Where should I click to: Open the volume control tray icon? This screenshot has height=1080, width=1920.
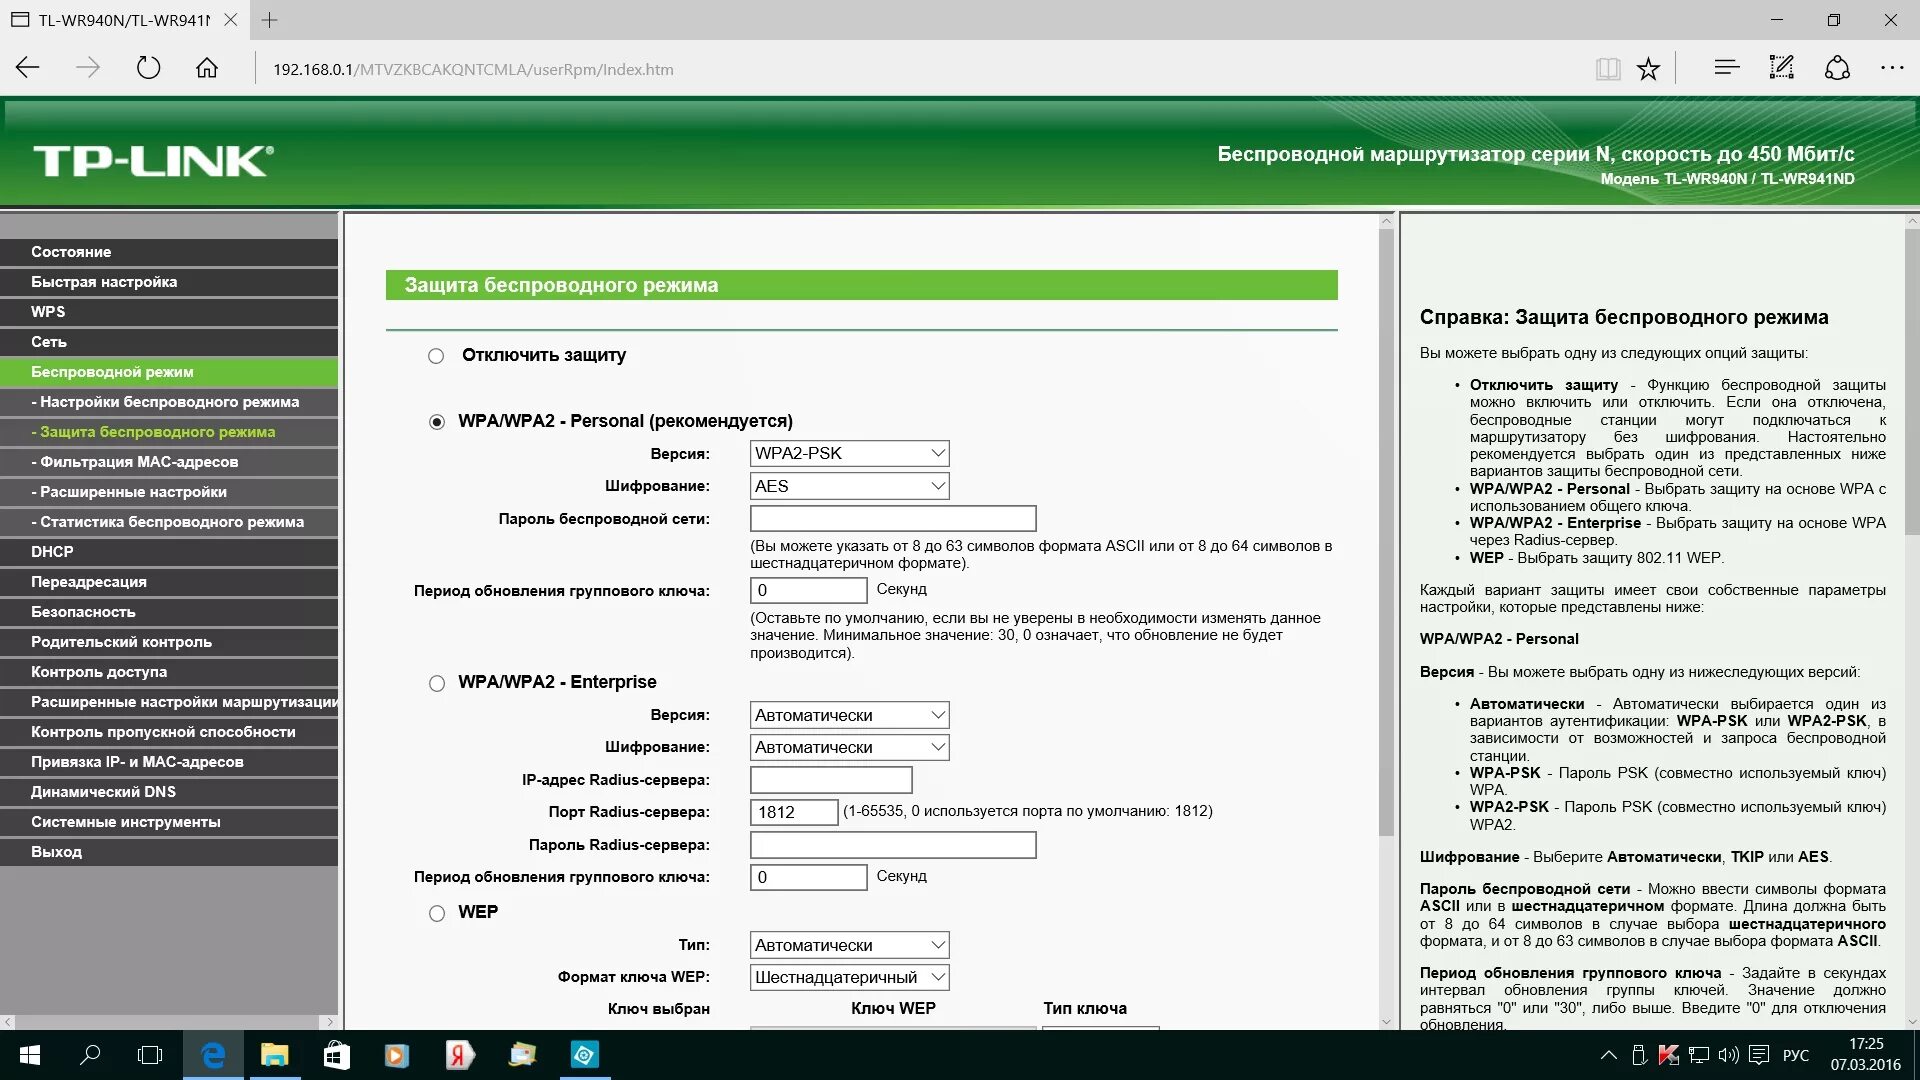[1728, 1055]
